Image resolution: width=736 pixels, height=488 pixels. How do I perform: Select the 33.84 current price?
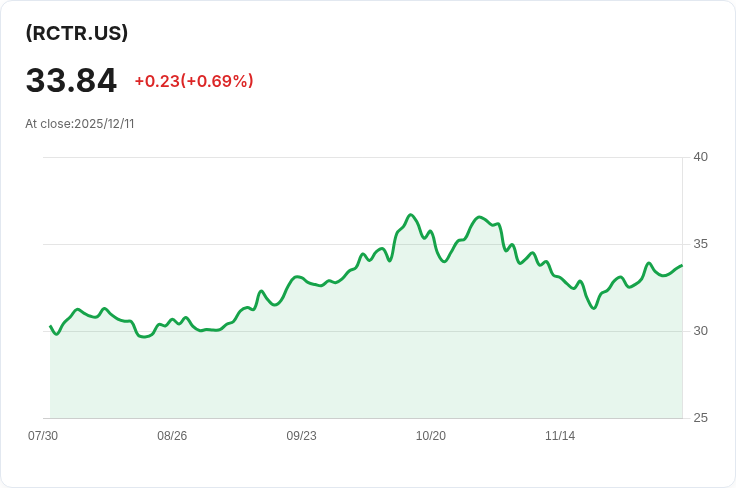click(71, 81)
